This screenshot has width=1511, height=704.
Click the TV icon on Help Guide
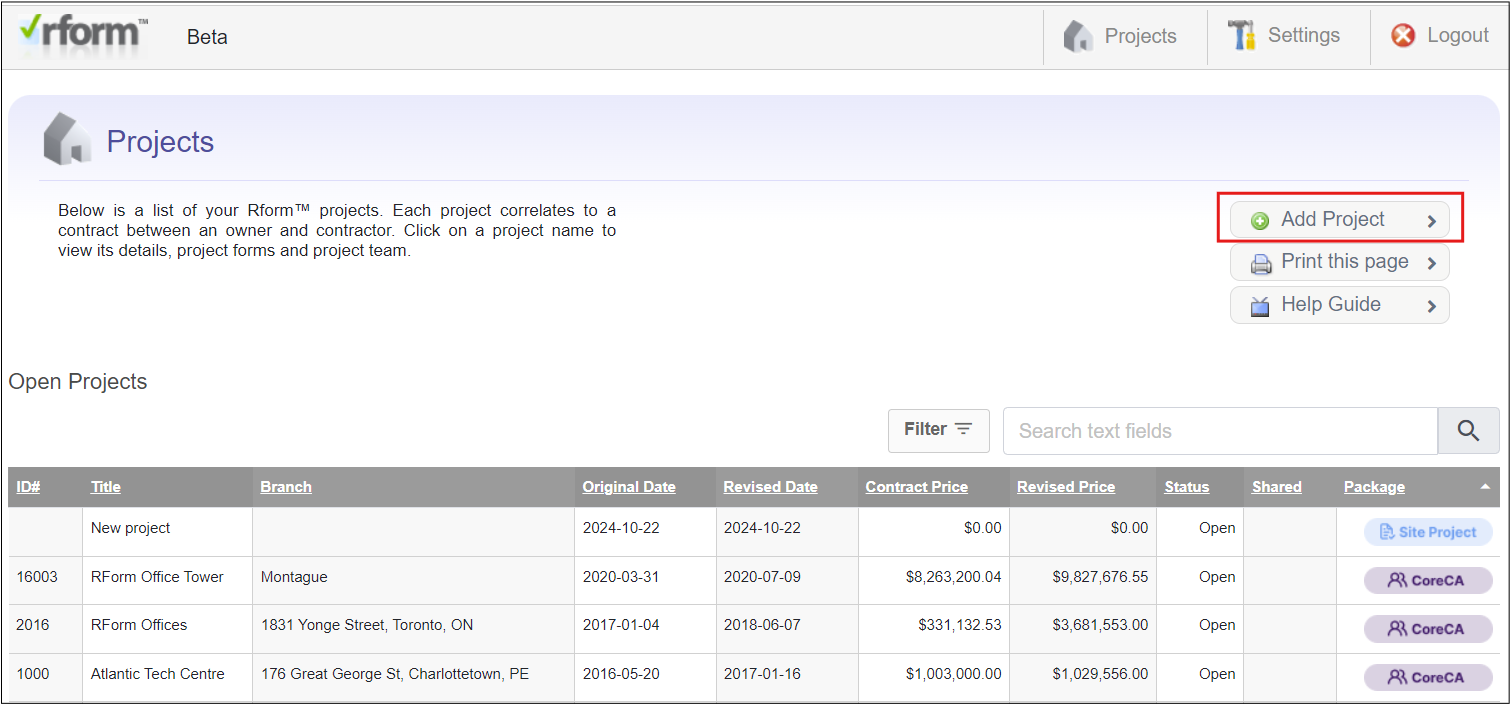point(1260,306)
